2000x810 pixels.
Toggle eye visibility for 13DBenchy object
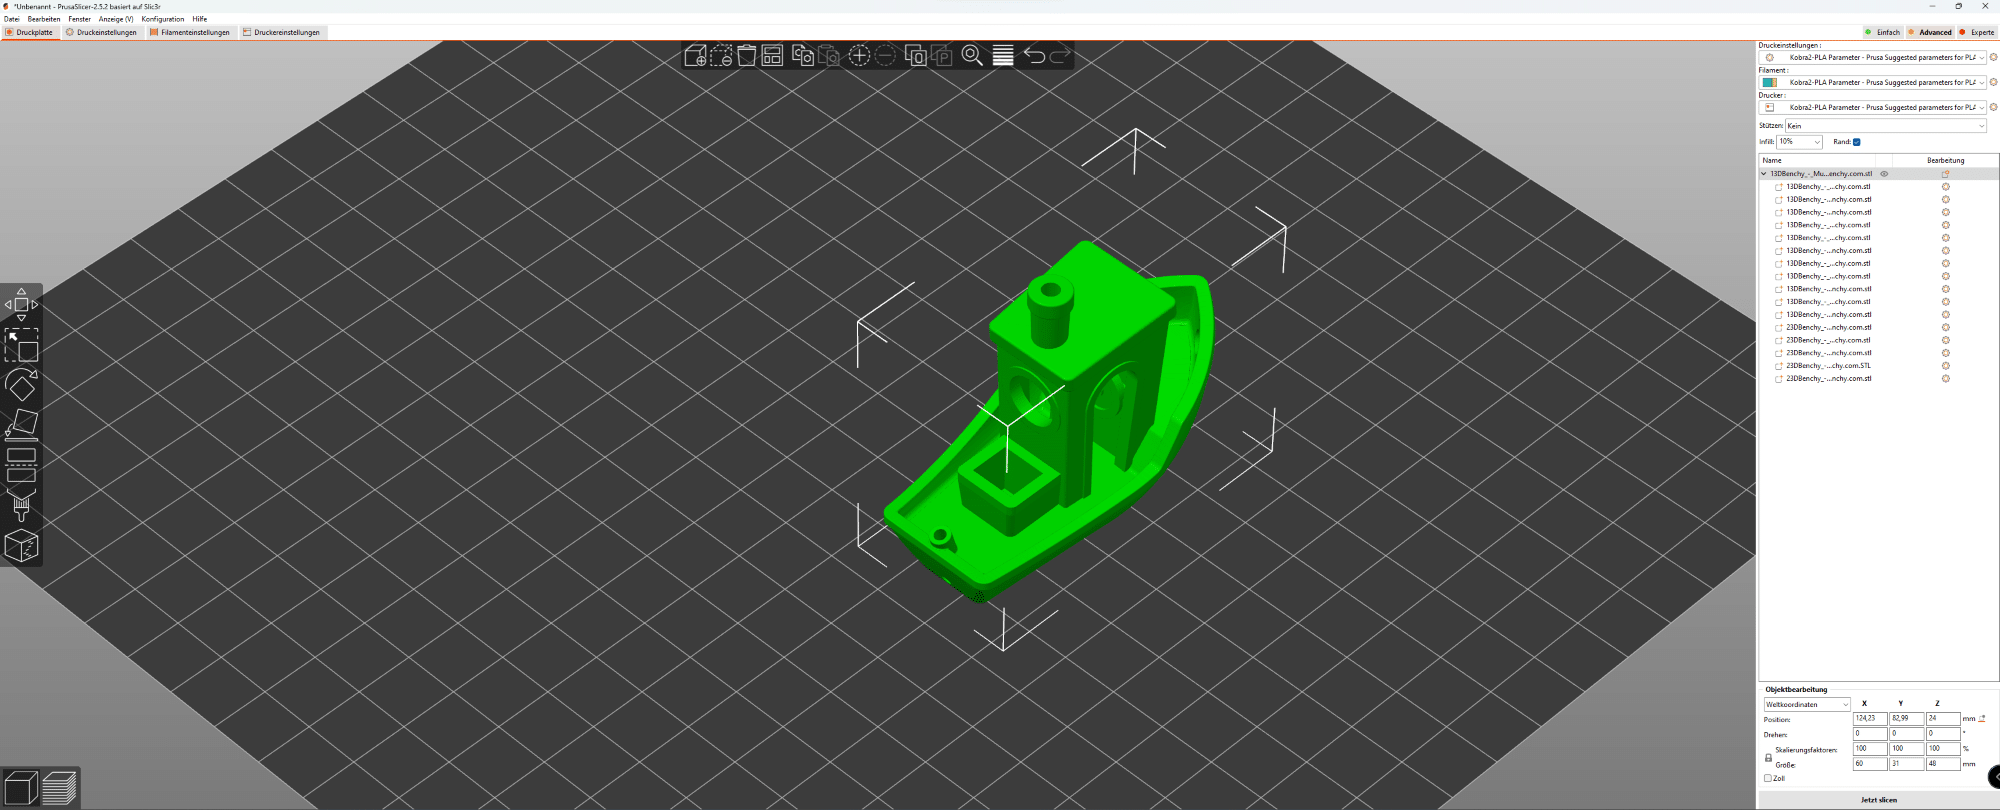tap(1884, 174)
